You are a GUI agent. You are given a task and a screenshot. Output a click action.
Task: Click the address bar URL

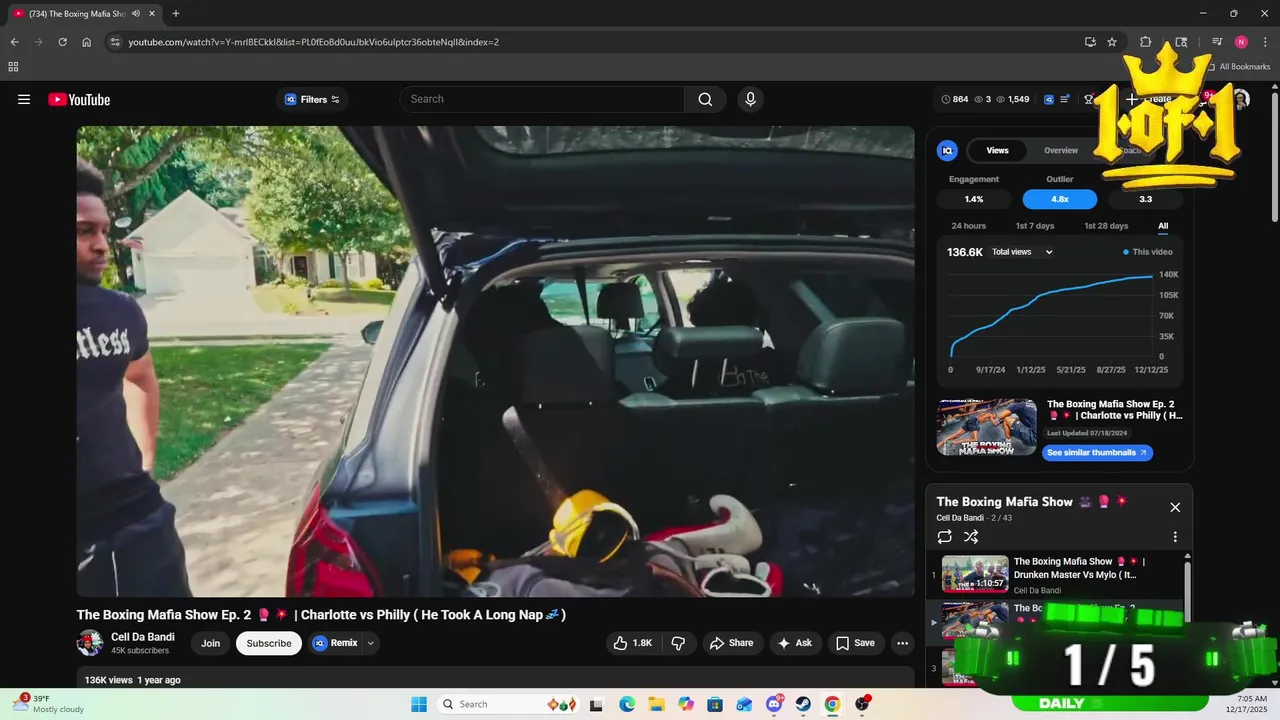click(x=313, y=42)
